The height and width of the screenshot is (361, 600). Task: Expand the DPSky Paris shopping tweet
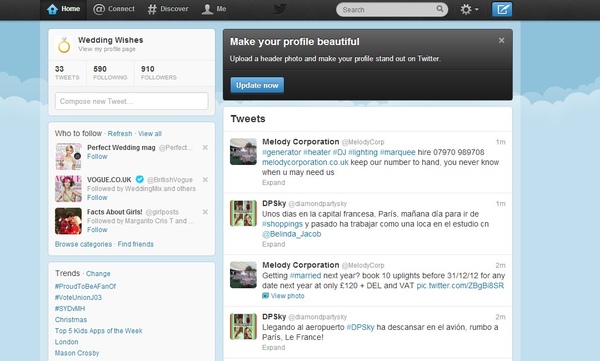click(274, 244)
